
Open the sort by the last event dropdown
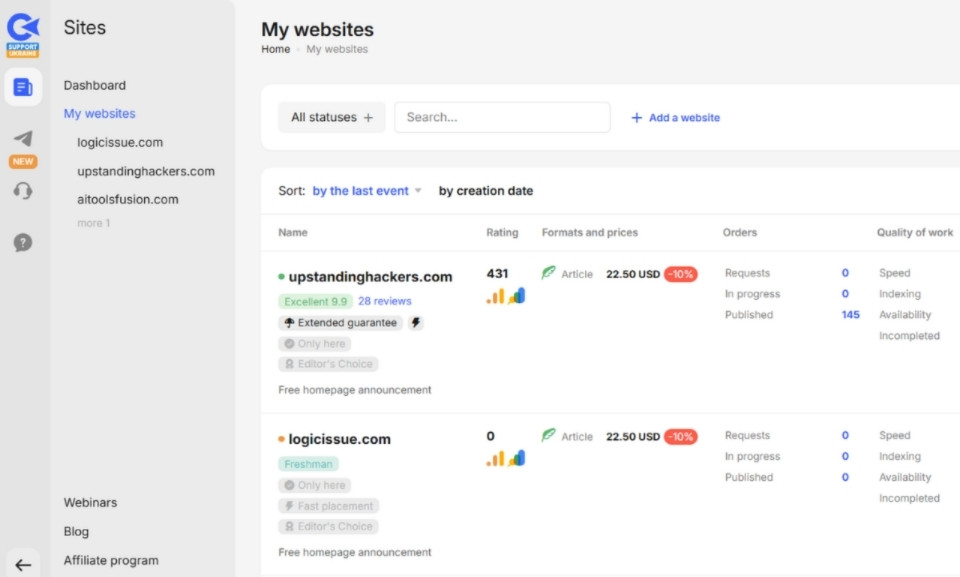(x=367, y=191)
